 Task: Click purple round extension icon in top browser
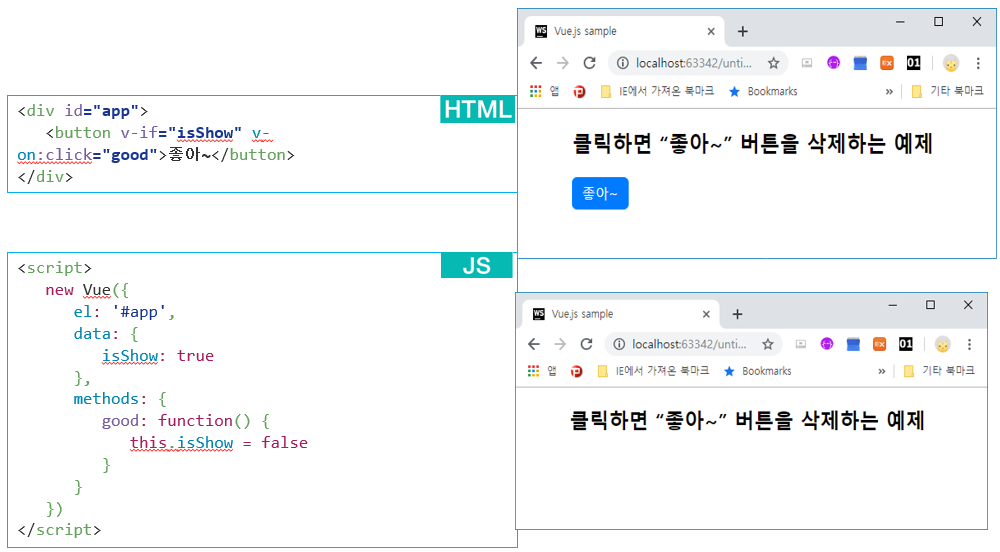[834, 62]
